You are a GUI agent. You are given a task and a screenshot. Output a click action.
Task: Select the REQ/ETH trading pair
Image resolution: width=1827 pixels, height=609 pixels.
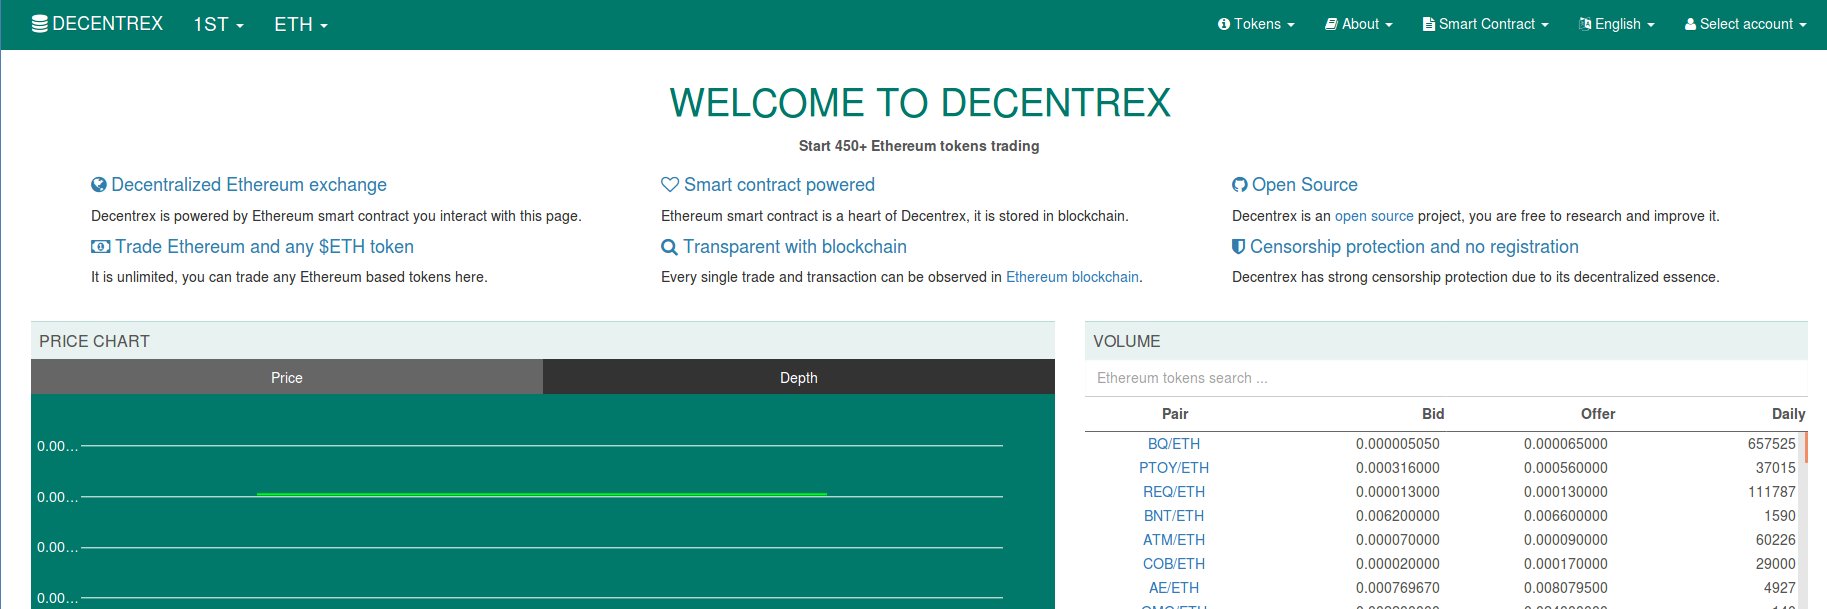(x=1174, y=492)
